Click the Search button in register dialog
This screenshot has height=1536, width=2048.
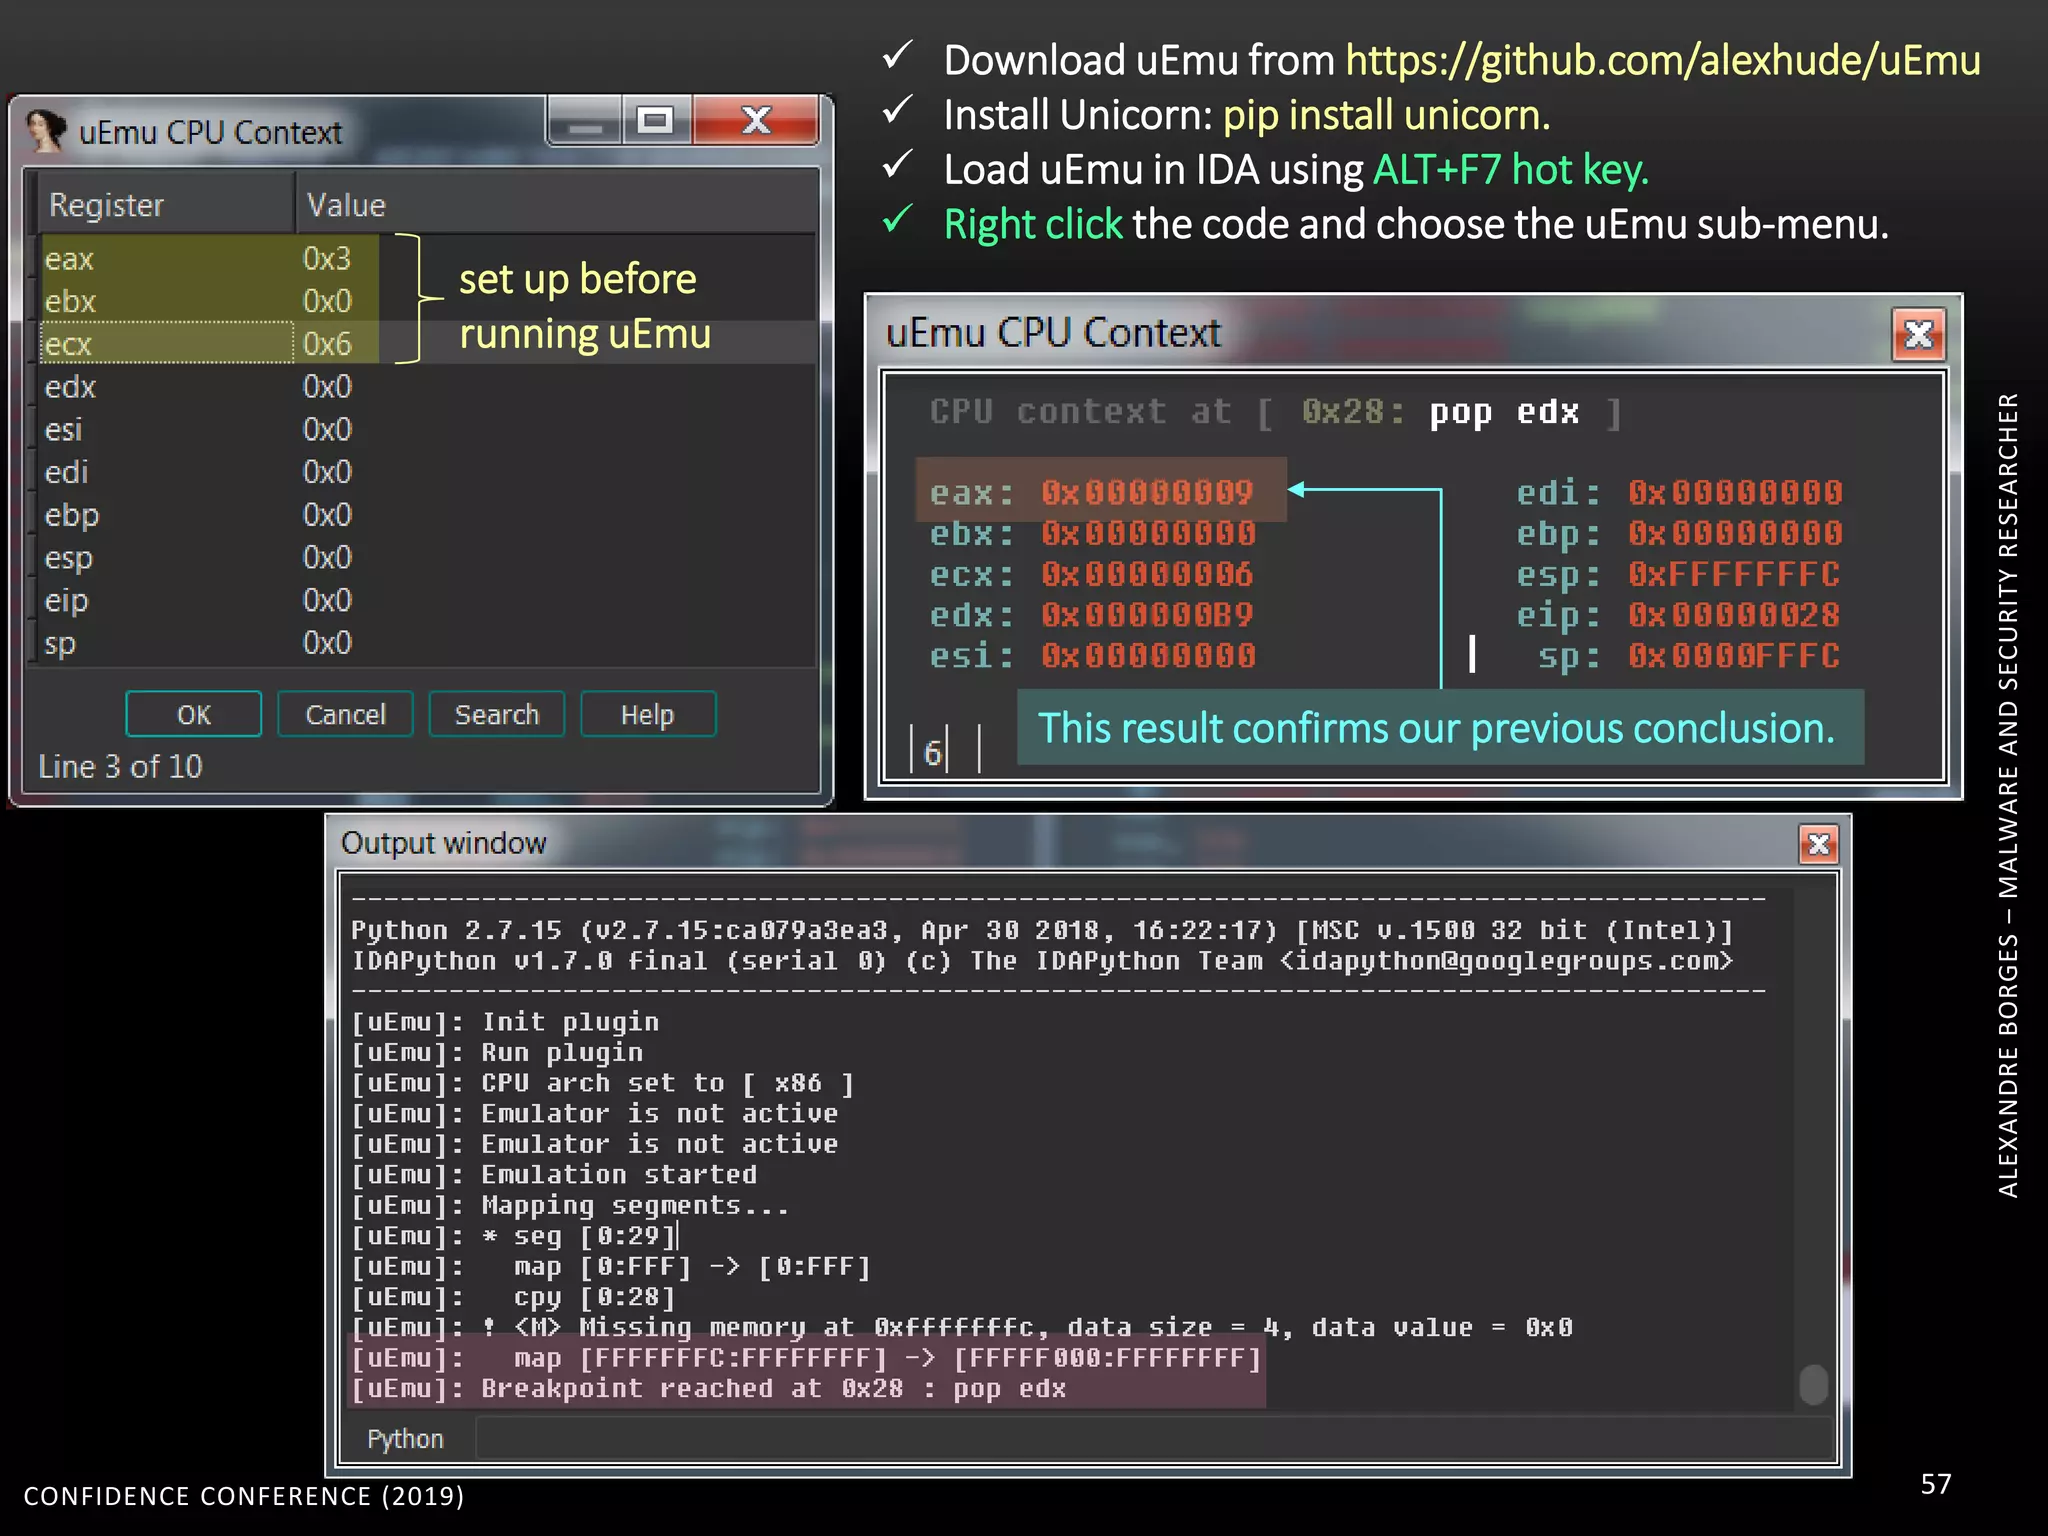click(497, 714)
